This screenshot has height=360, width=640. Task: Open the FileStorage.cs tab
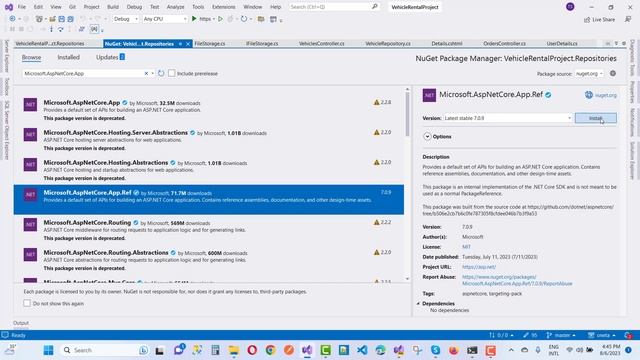(209, 43)
